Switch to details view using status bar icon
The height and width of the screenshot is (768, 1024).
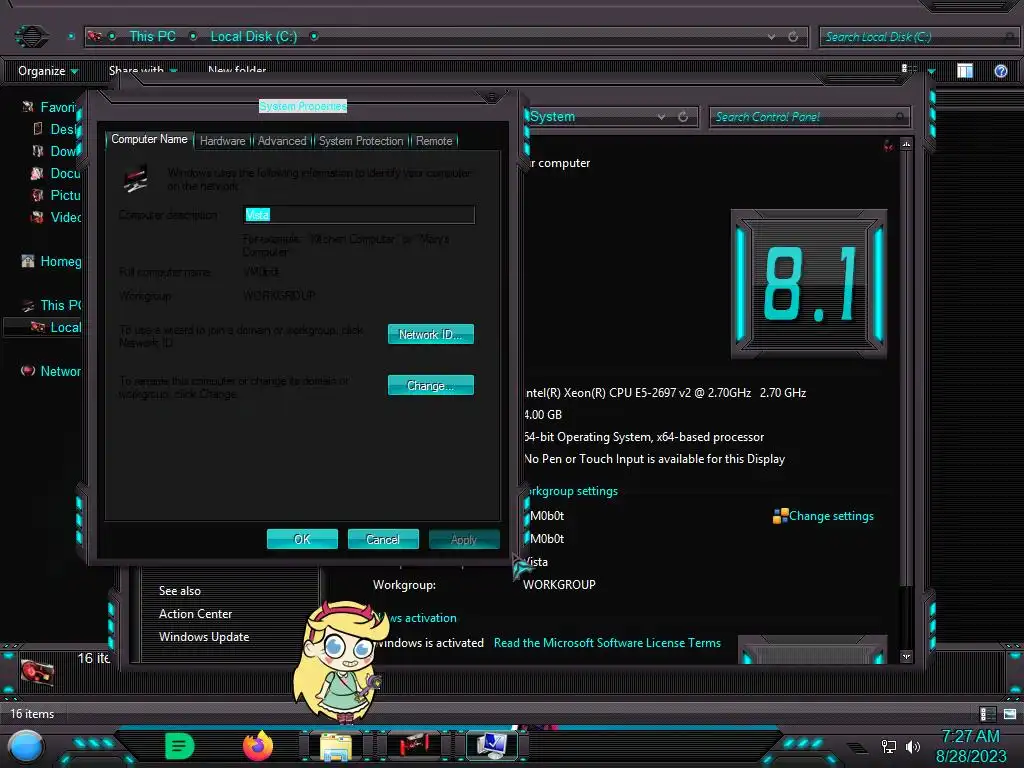point(987,714)
